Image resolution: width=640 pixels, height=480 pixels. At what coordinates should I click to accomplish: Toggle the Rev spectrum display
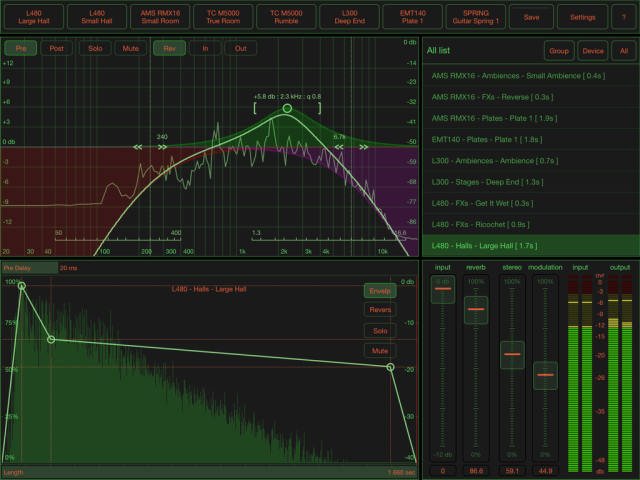pos(169,48)
